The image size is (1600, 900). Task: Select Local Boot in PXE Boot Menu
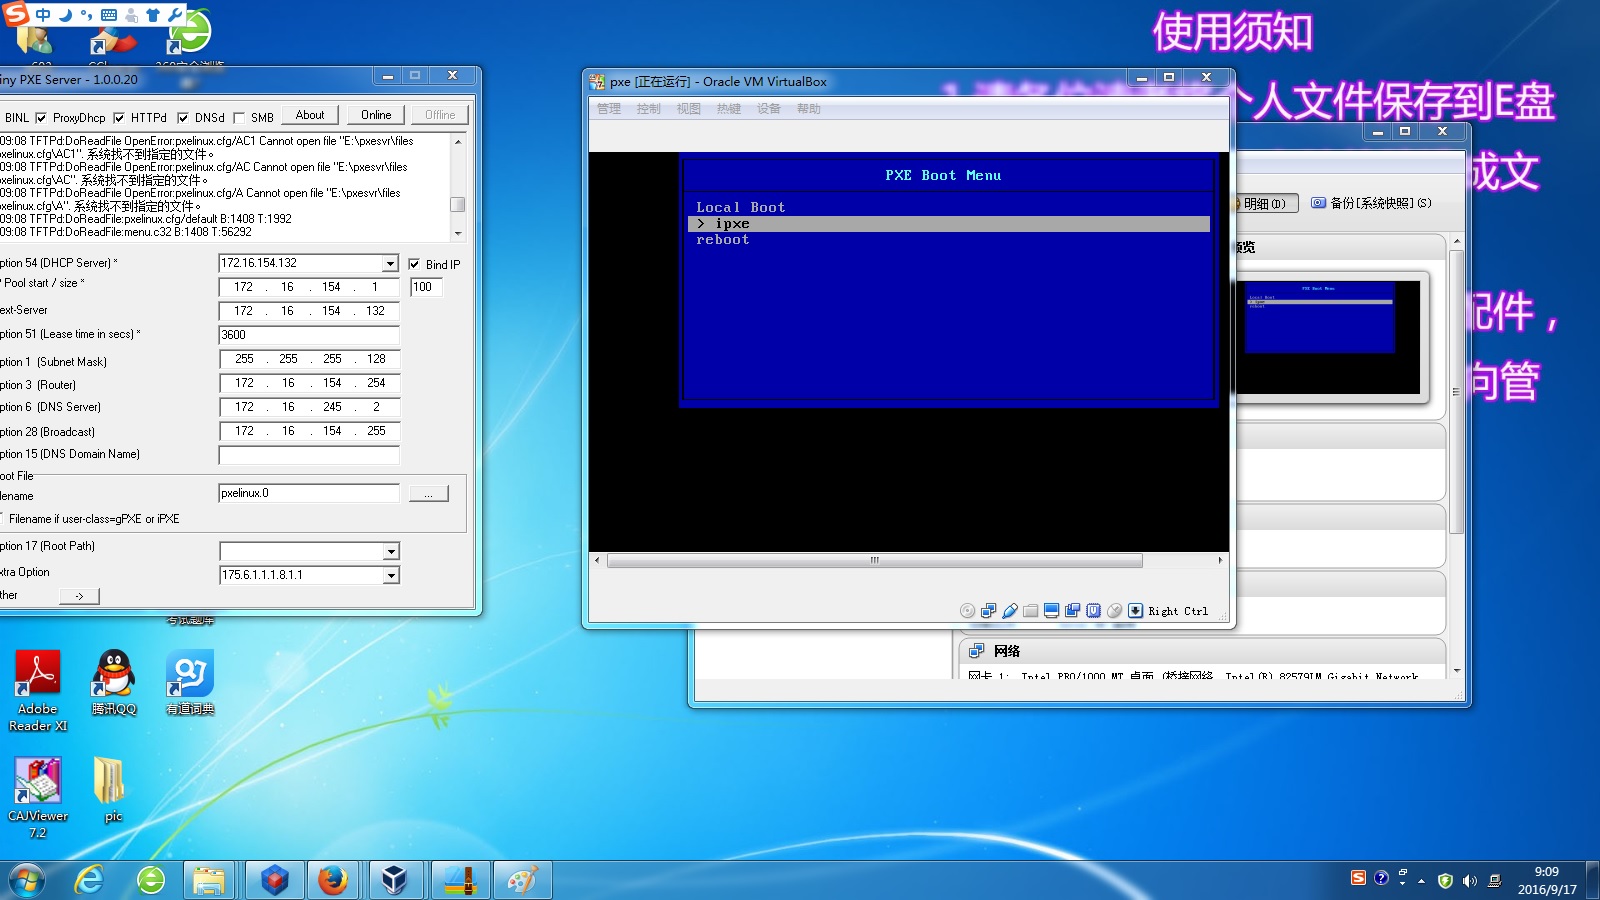pos(740,207)
